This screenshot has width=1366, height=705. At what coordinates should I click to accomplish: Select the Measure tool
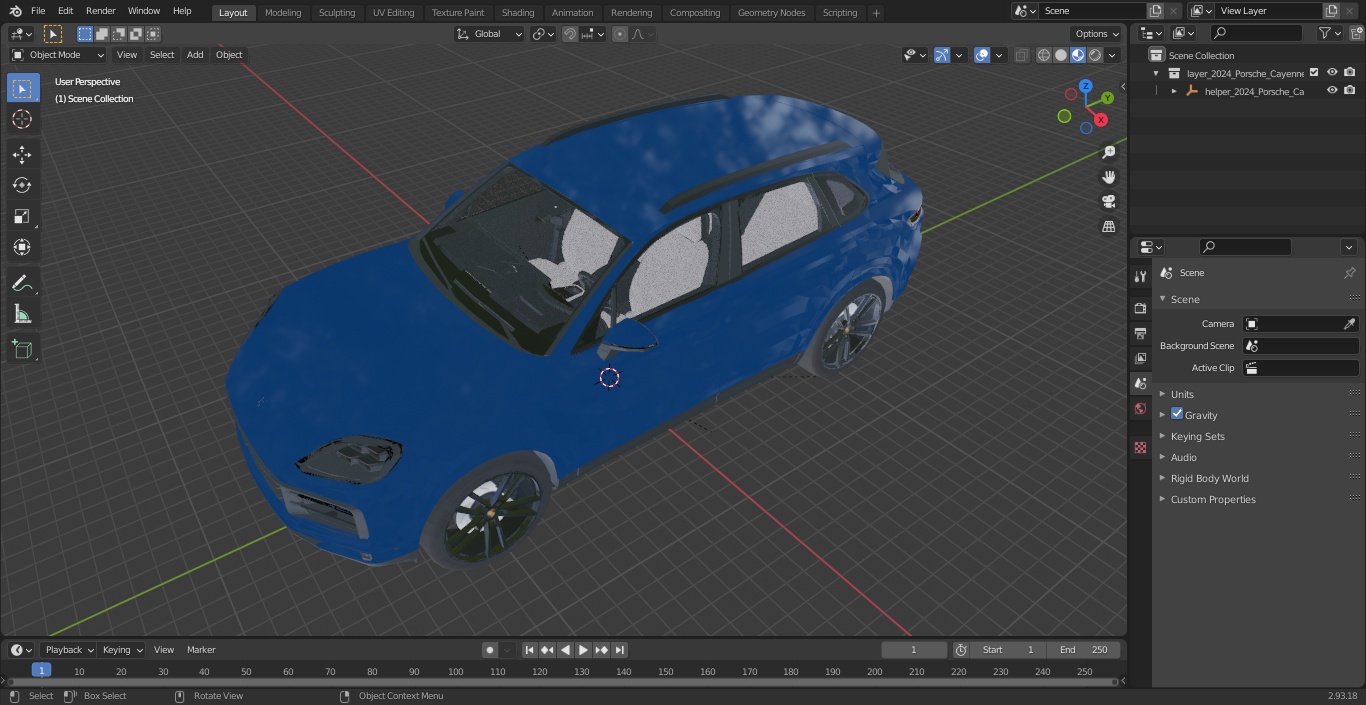(x=22, y=314)
